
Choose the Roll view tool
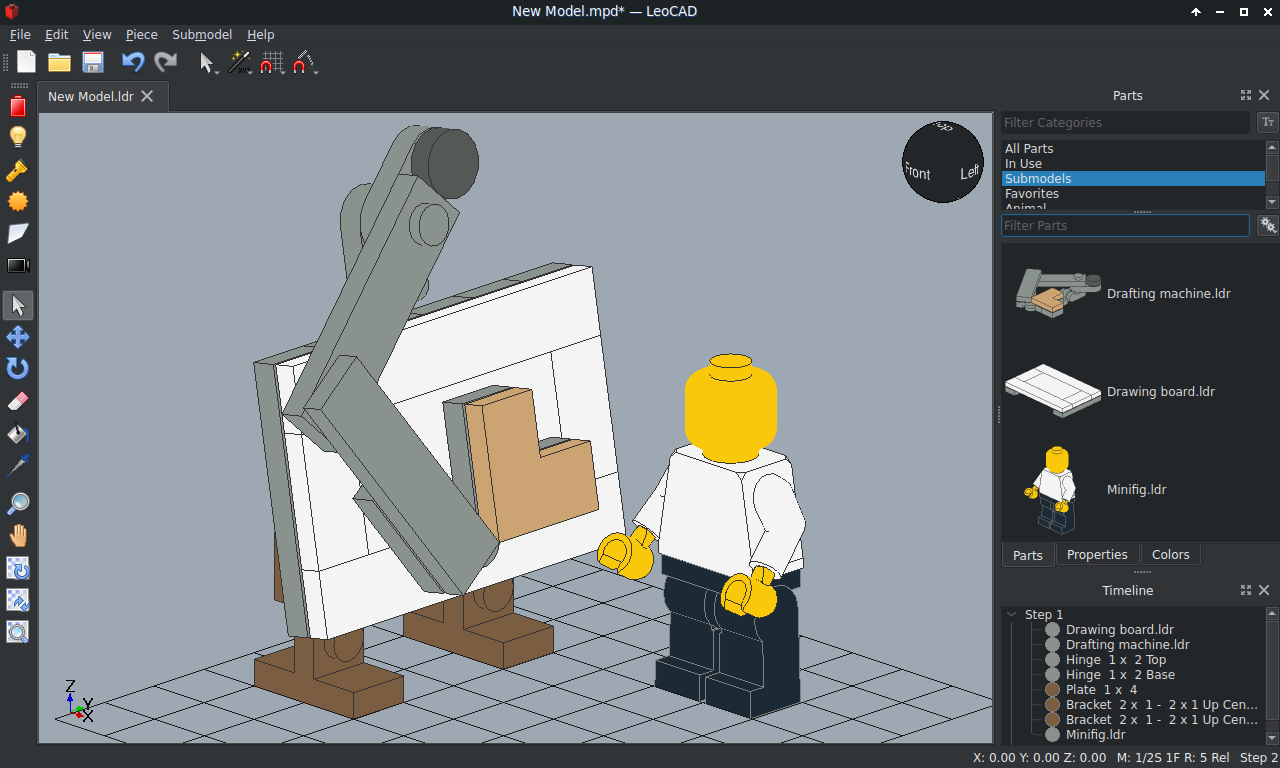18,600
